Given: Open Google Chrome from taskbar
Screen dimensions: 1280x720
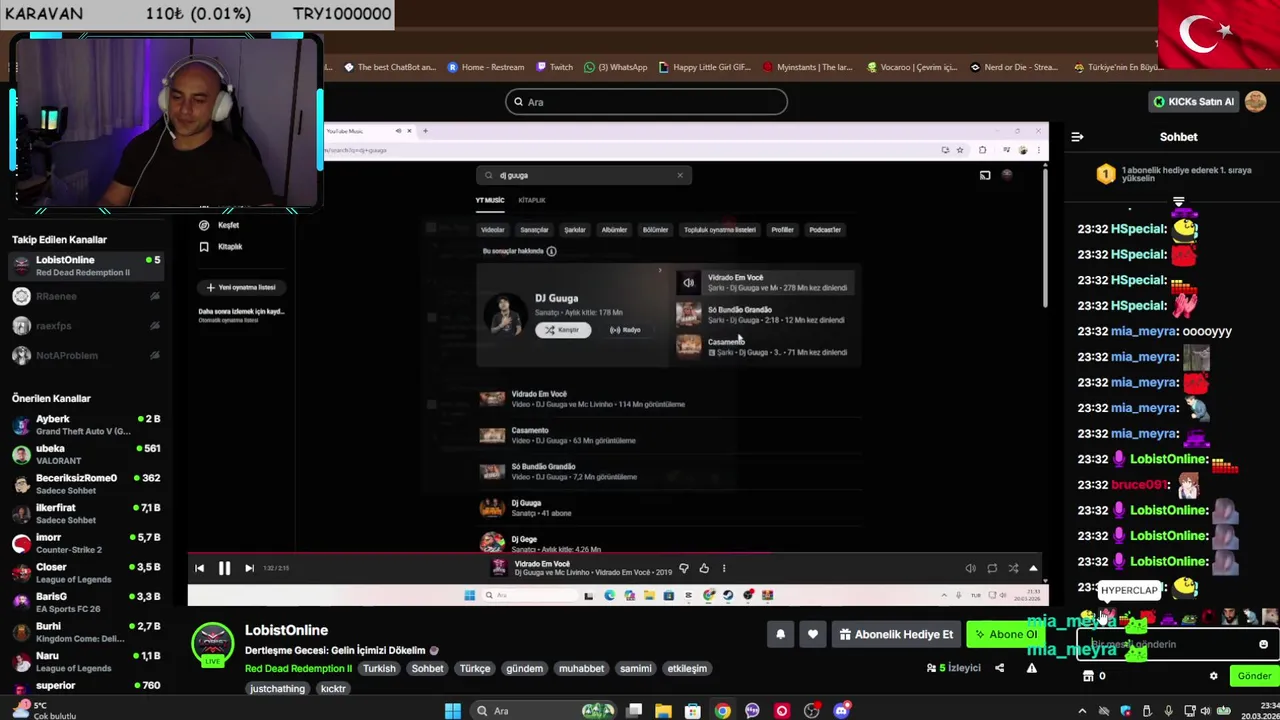Looking at the screenshot, I should point(722,711).
